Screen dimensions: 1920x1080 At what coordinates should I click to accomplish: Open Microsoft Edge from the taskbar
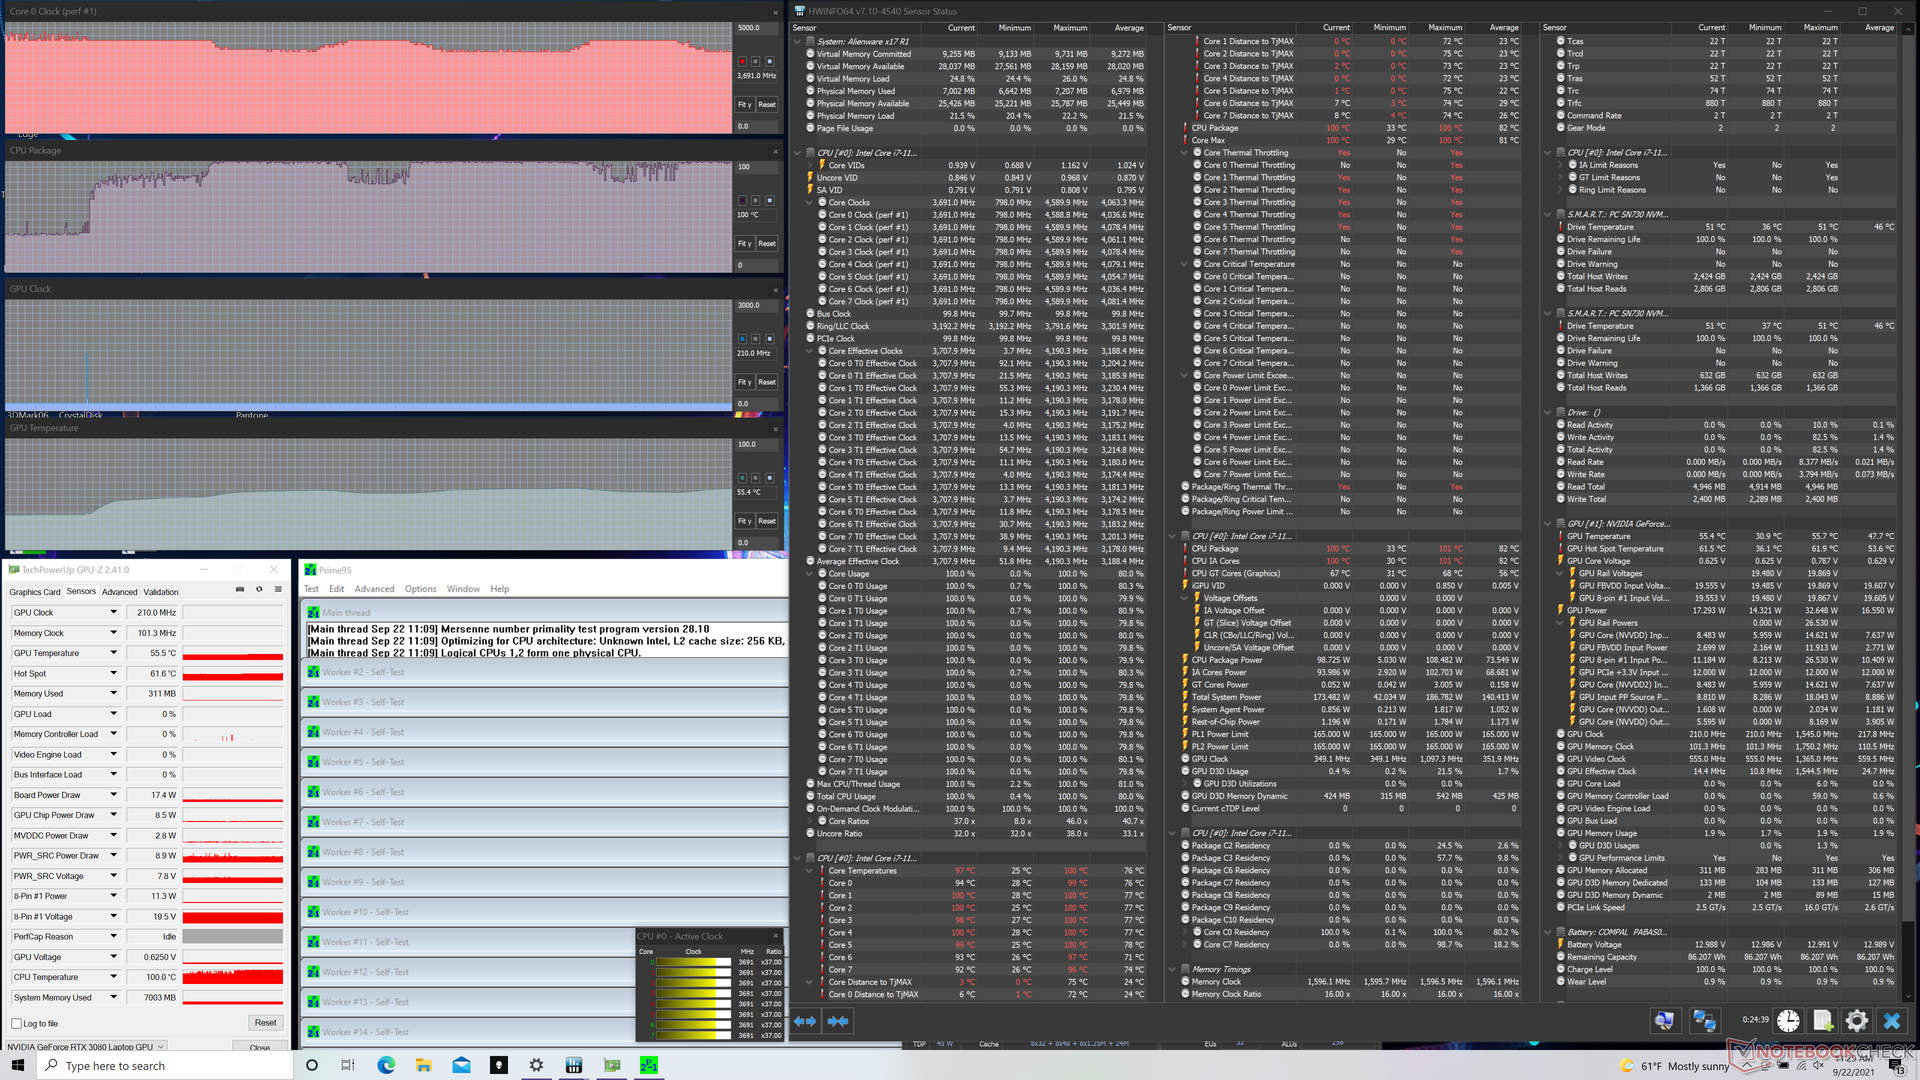coord(386,1065)
